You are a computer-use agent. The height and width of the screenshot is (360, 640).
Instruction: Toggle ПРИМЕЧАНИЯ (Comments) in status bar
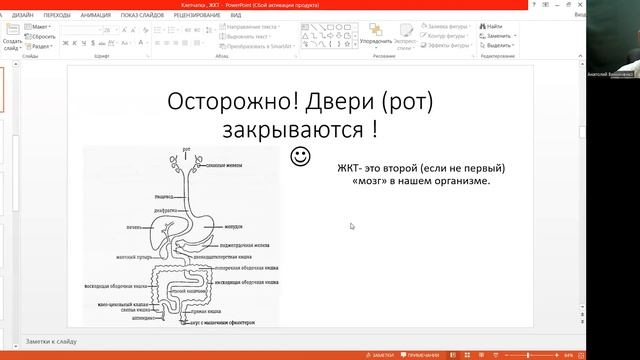coord(420,356)
